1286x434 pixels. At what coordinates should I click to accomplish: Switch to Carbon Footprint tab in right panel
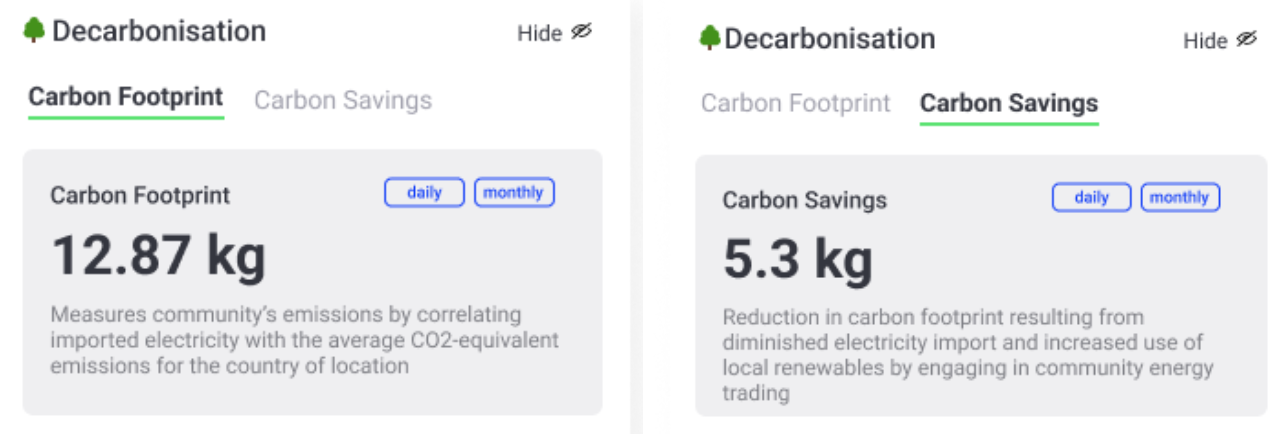pyautogui.click(x=796, y=103)
